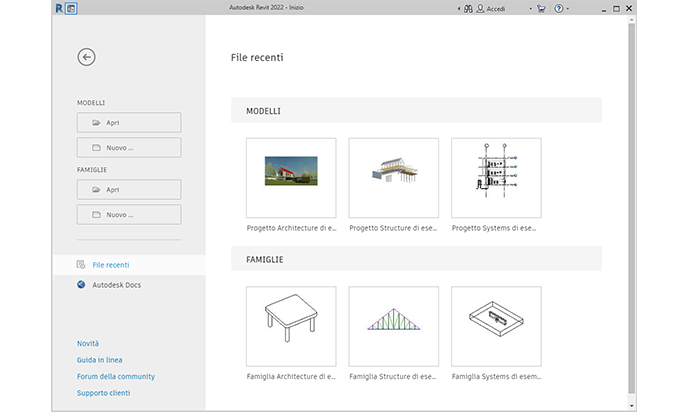Screen dimensions: 686x412
Task: Click the Accedi sign-in text
Action: tap(496, 9)
